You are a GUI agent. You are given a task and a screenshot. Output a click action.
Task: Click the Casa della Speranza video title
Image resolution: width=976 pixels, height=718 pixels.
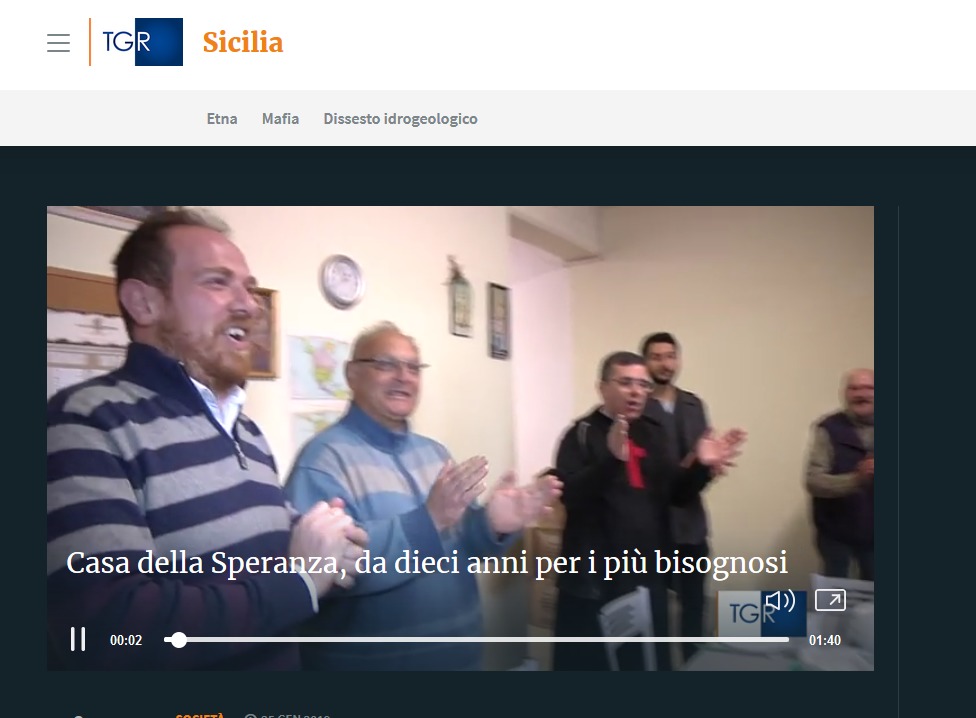pos(427,563)
